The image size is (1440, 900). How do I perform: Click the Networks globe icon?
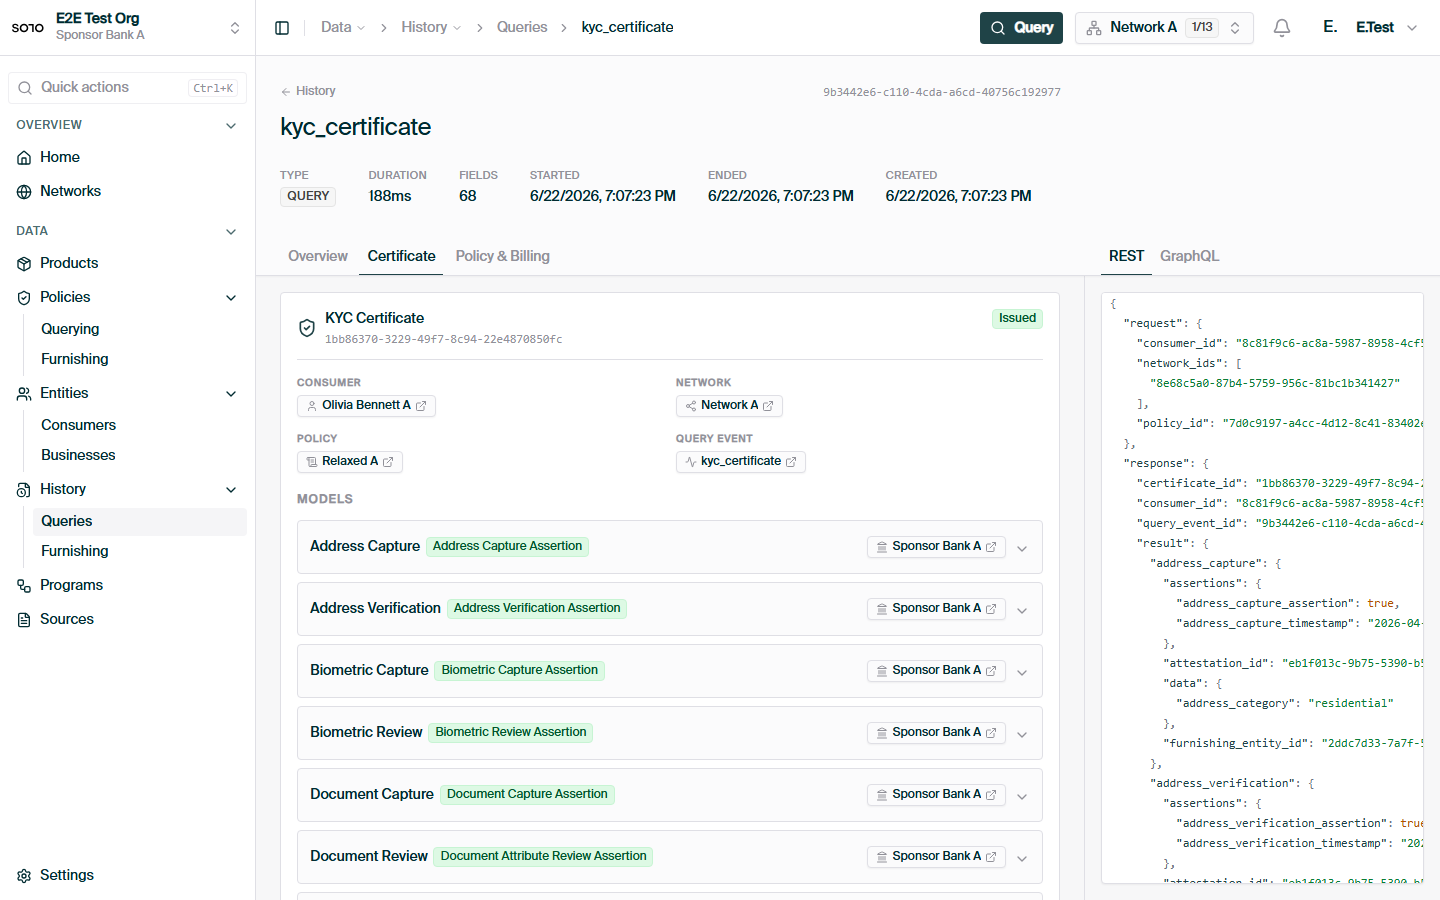point(24,192)
